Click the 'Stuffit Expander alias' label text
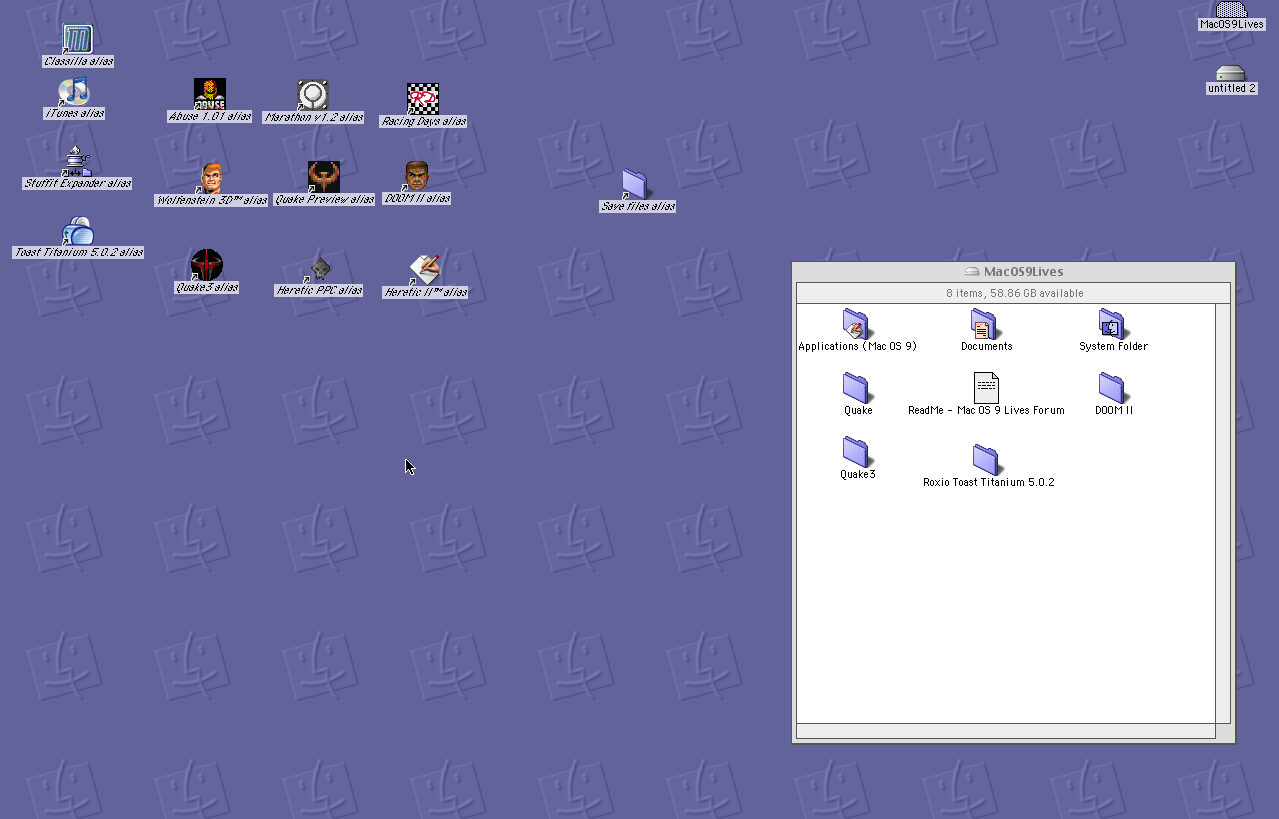 click(x=78, y=184)
